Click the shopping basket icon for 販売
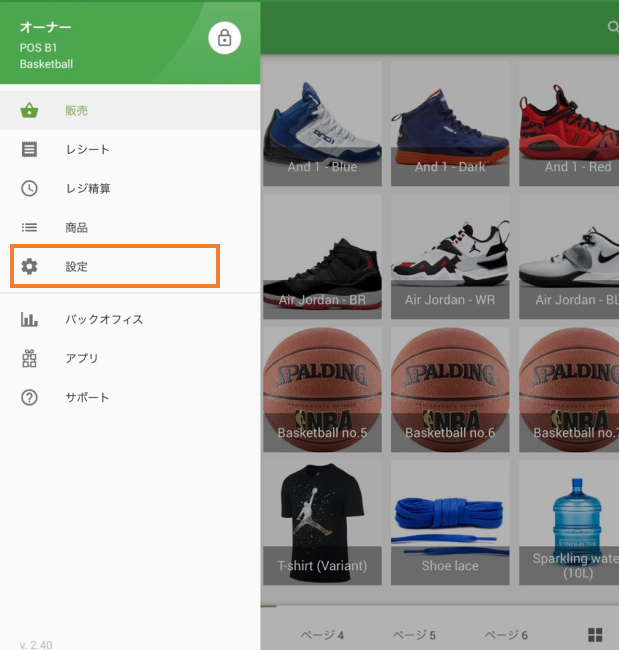 pyautogui.click(x=30, y=110)
